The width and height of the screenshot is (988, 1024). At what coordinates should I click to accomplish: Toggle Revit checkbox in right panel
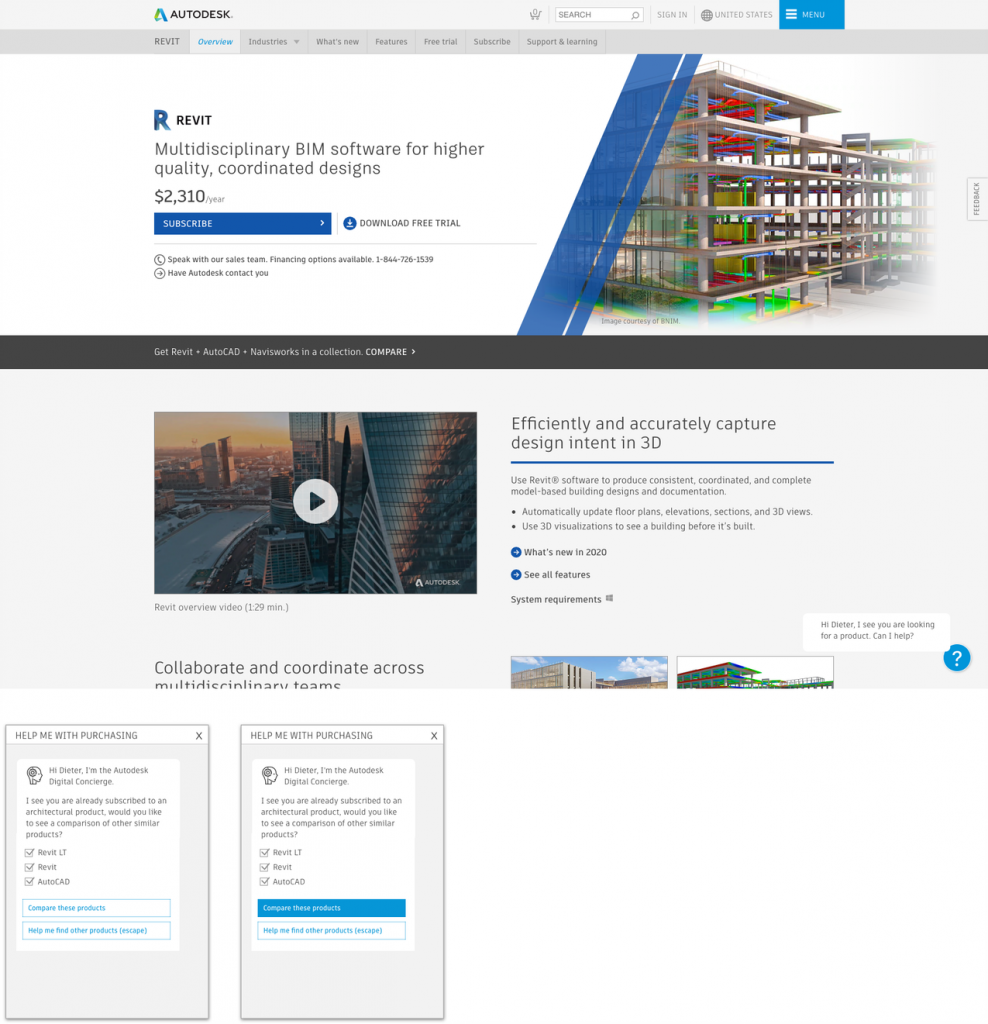(x=264, y=867)
